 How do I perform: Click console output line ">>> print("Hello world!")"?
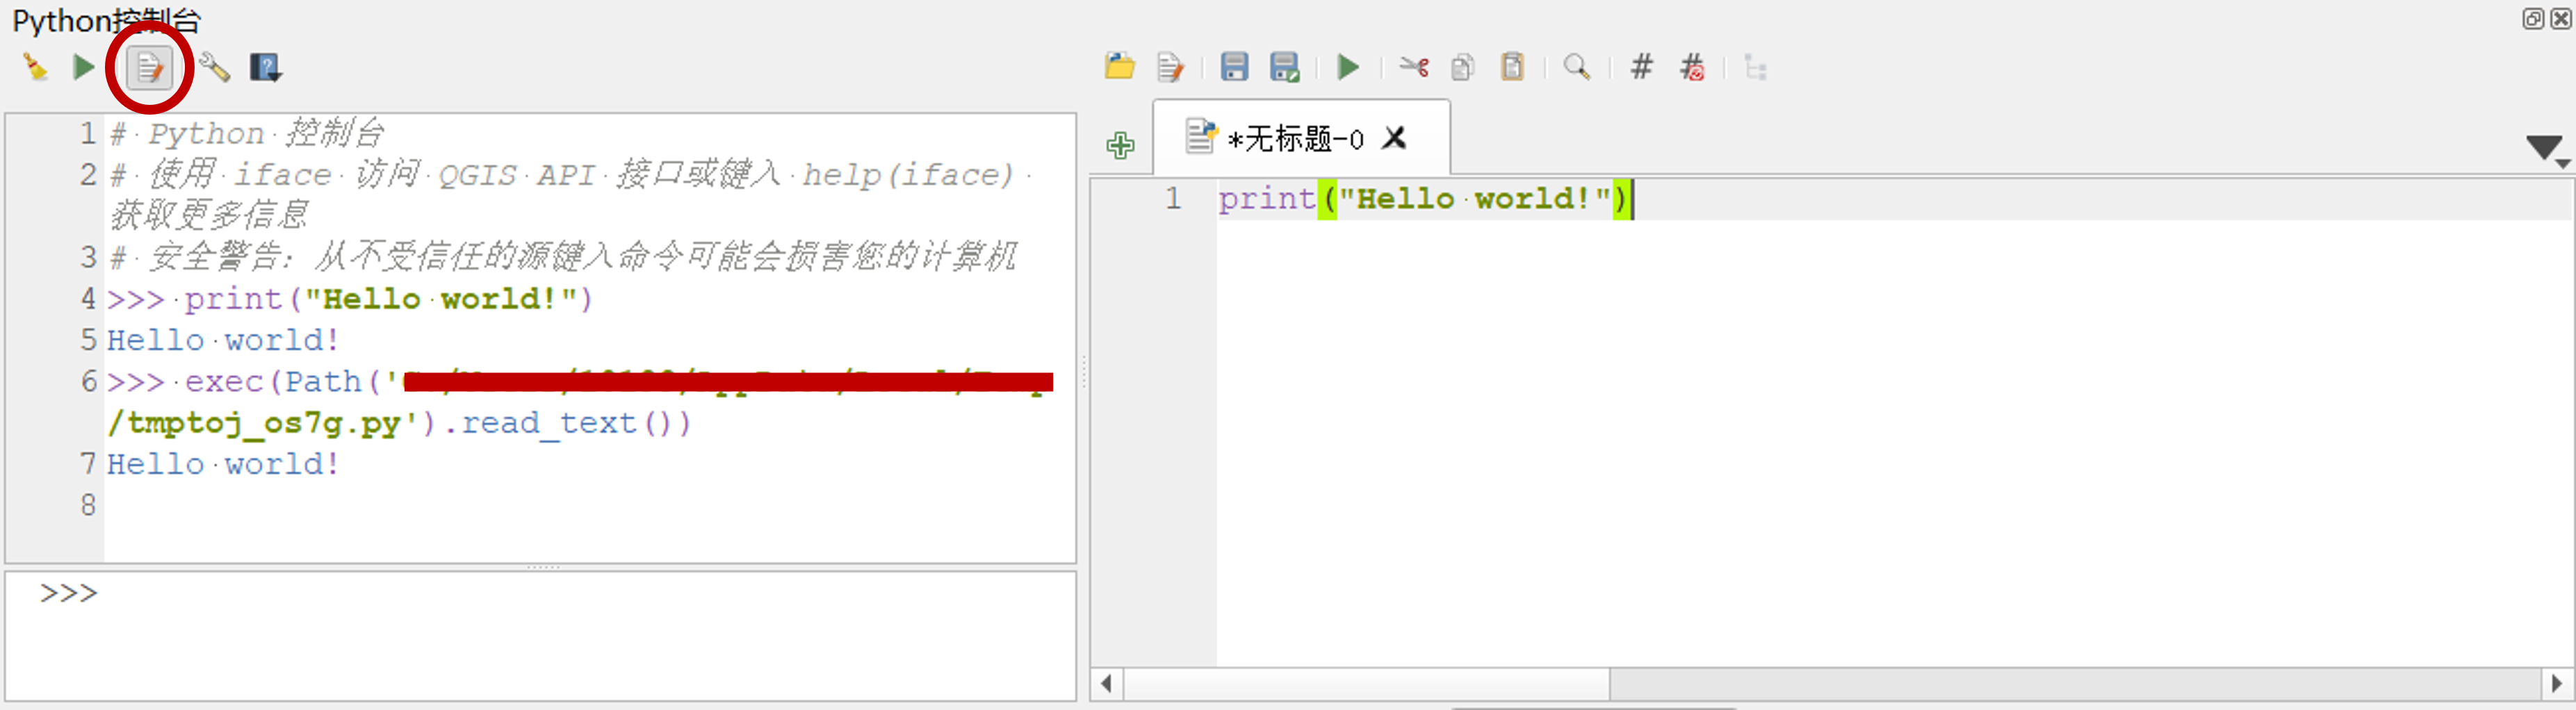(x=350, y=299)
